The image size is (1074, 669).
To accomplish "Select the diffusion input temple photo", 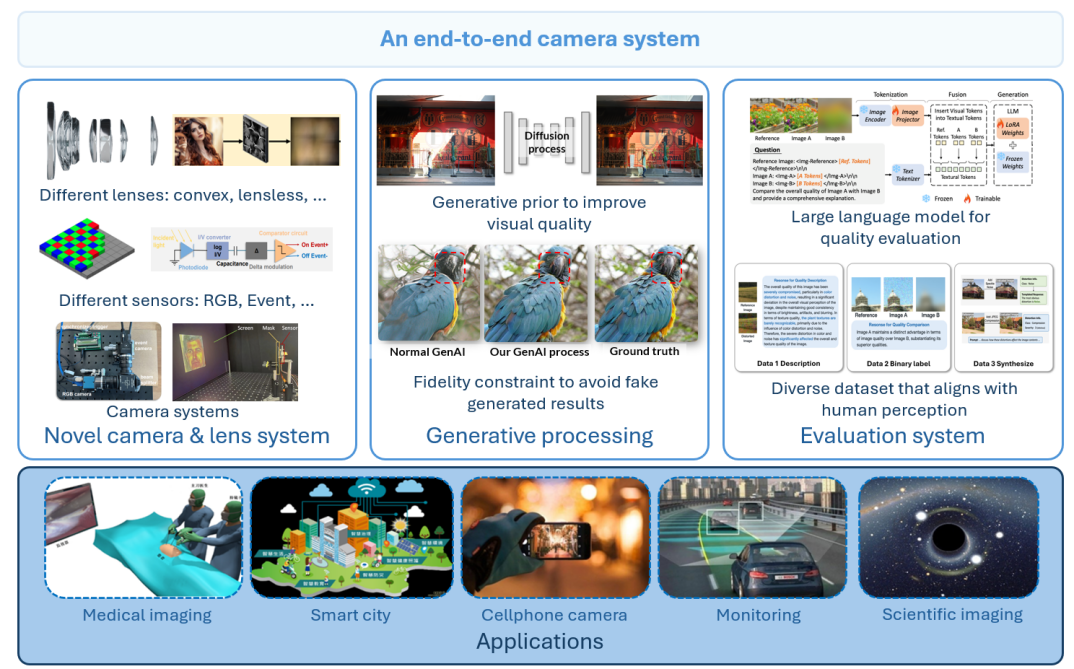I will [x=436, y=140].
